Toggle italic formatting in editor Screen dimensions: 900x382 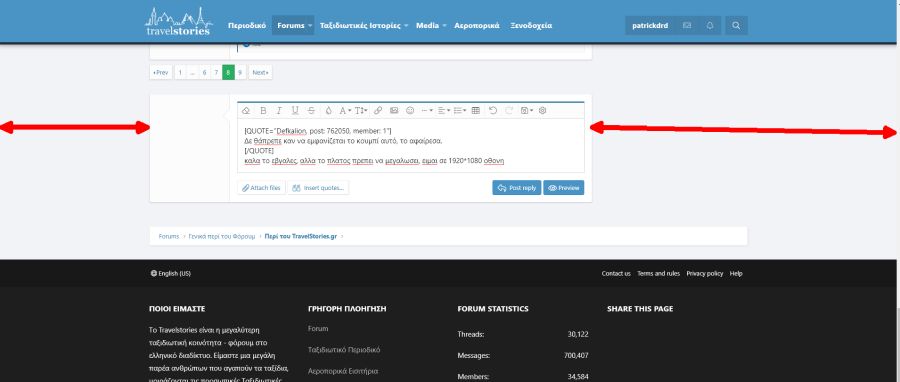[x=279, y=111]
